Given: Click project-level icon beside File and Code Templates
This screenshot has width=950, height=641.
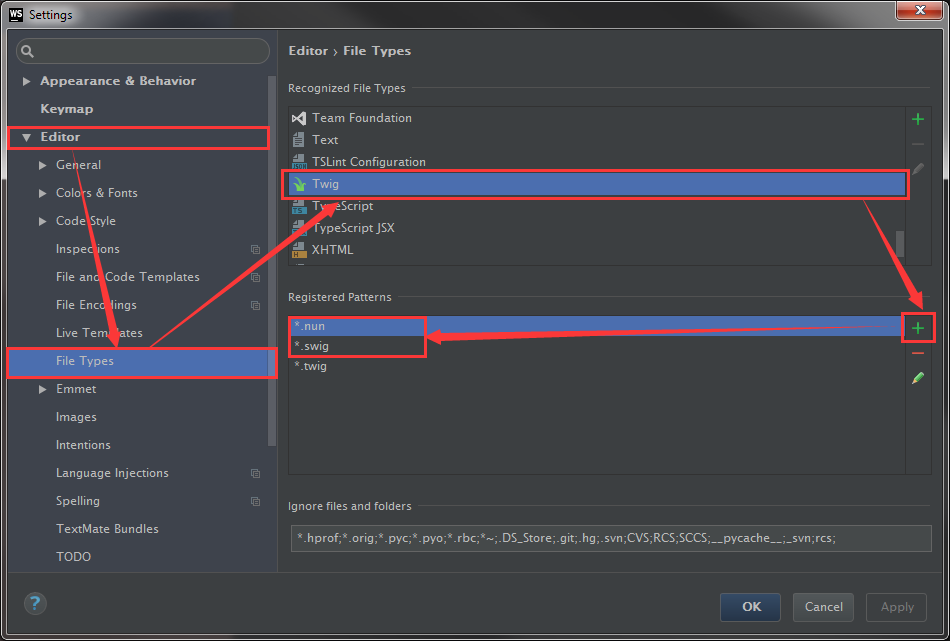Looking at the screenshot, I should [255, 277].
